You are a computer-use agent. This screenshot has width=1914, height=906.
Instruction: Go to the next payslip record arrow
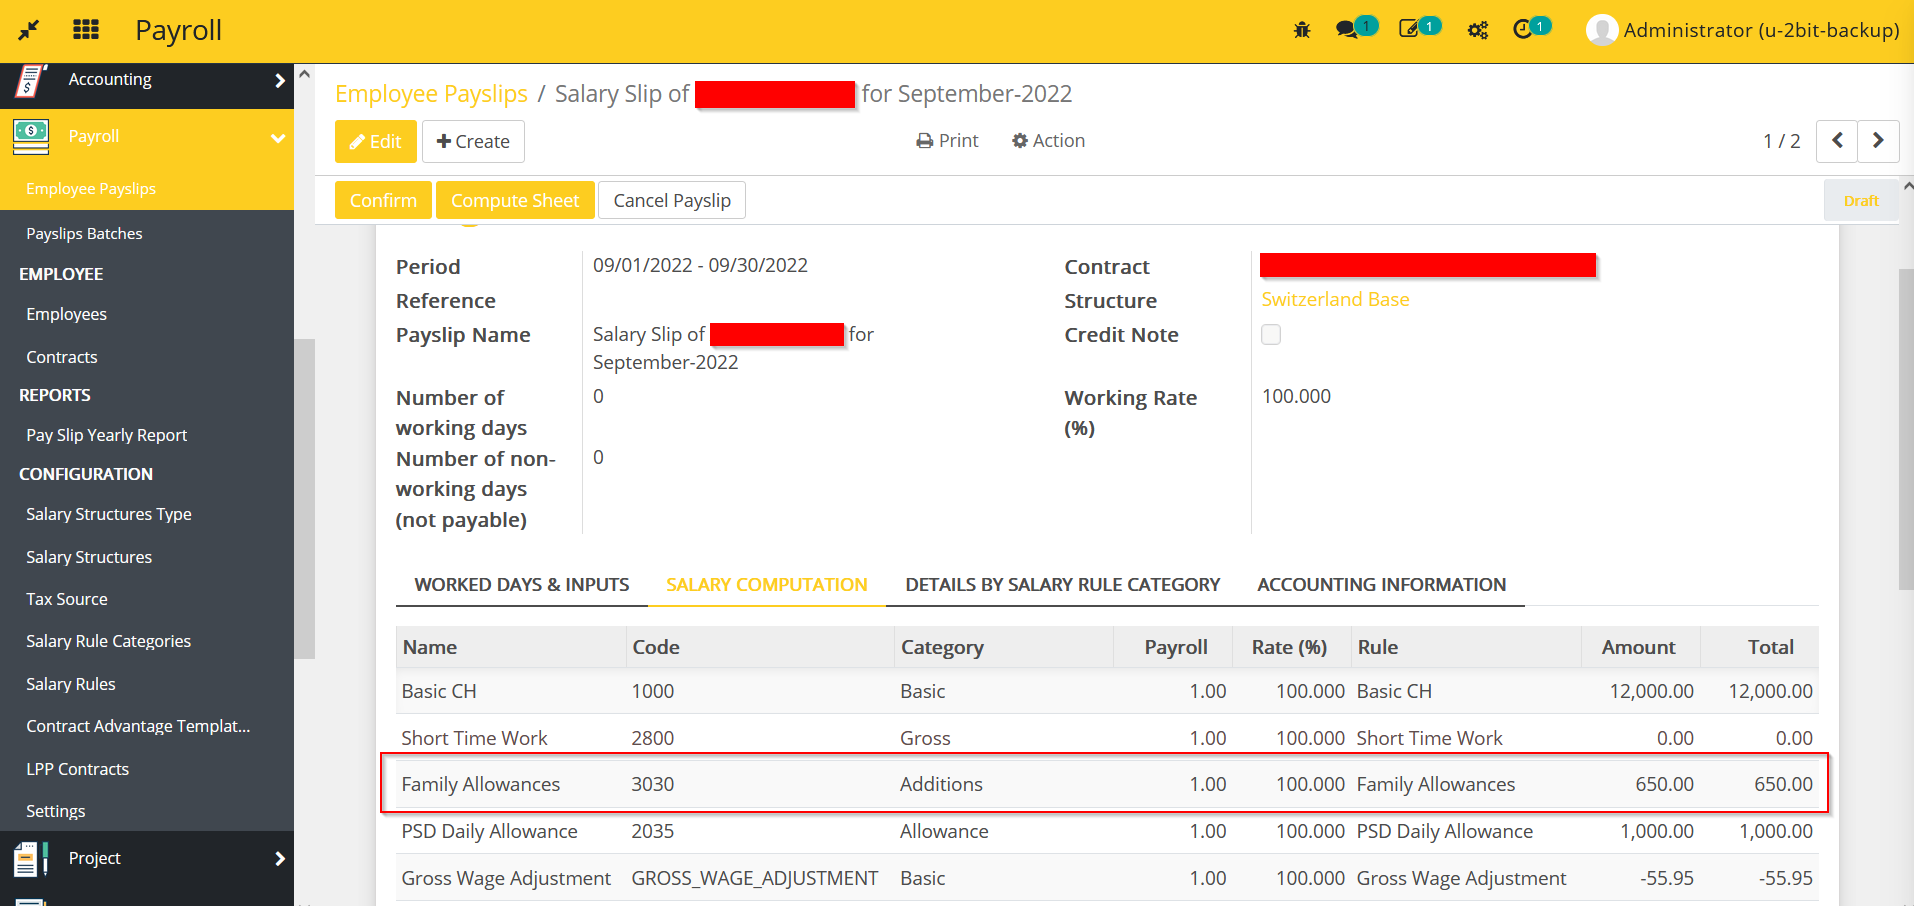[1878, 141]
